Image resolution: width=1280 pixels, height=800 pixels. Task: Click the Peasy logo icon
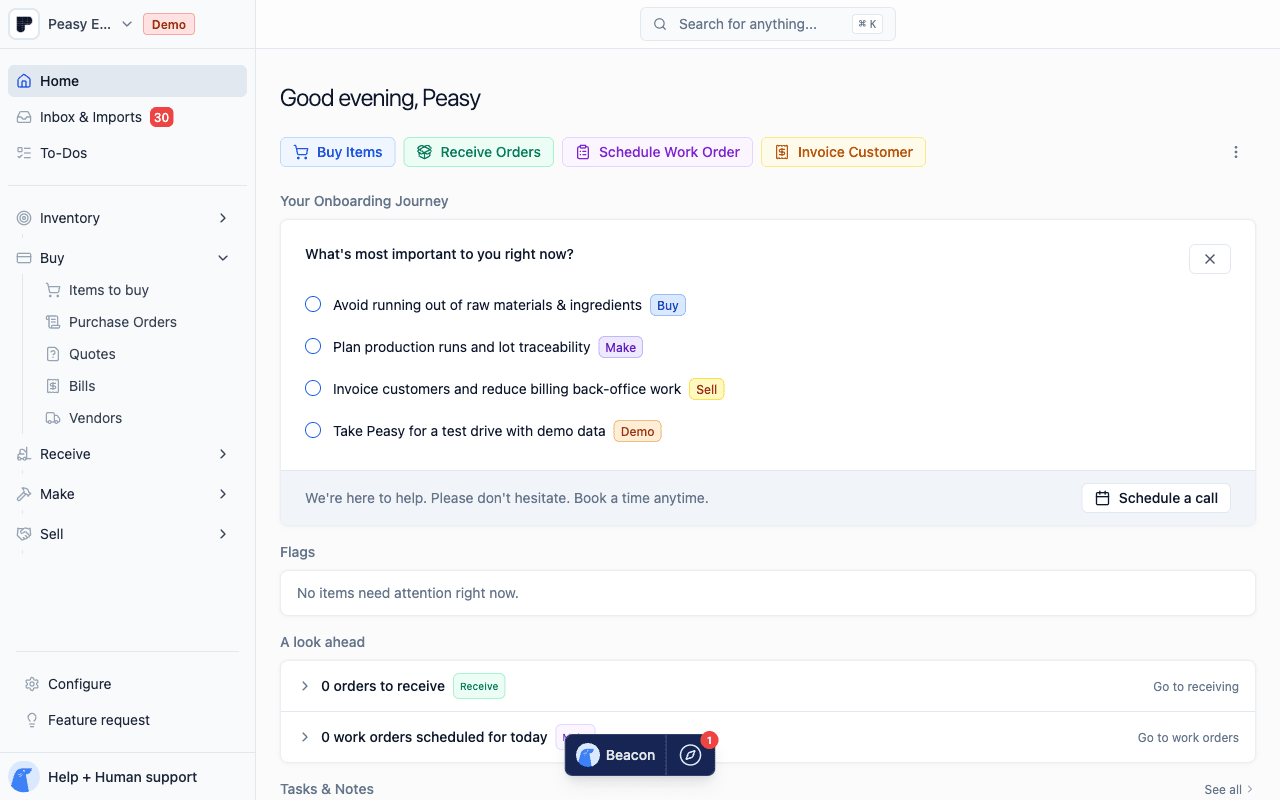point(24,24)
